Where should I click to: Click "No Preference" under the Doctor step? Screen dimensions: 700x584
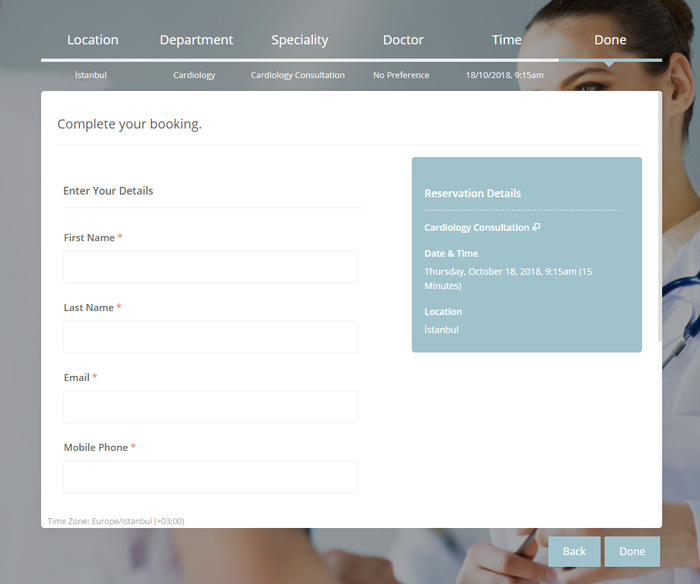401,75
